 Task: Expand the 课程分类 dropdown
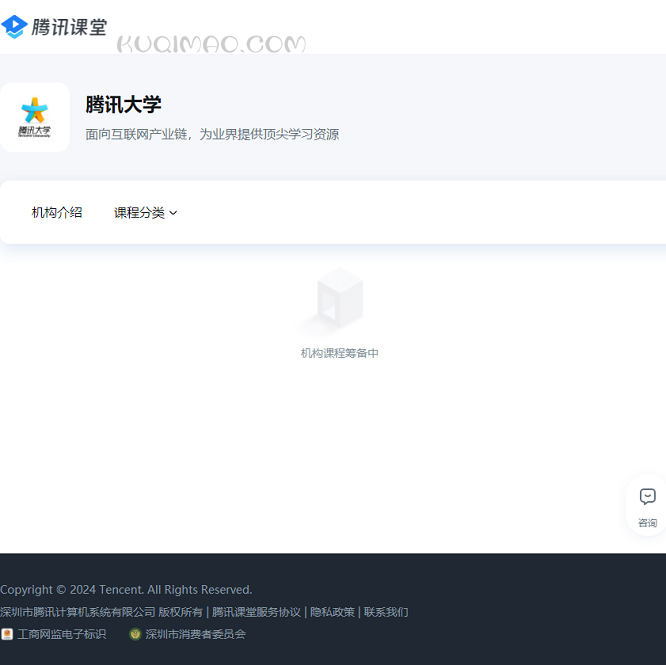point(146,212)
